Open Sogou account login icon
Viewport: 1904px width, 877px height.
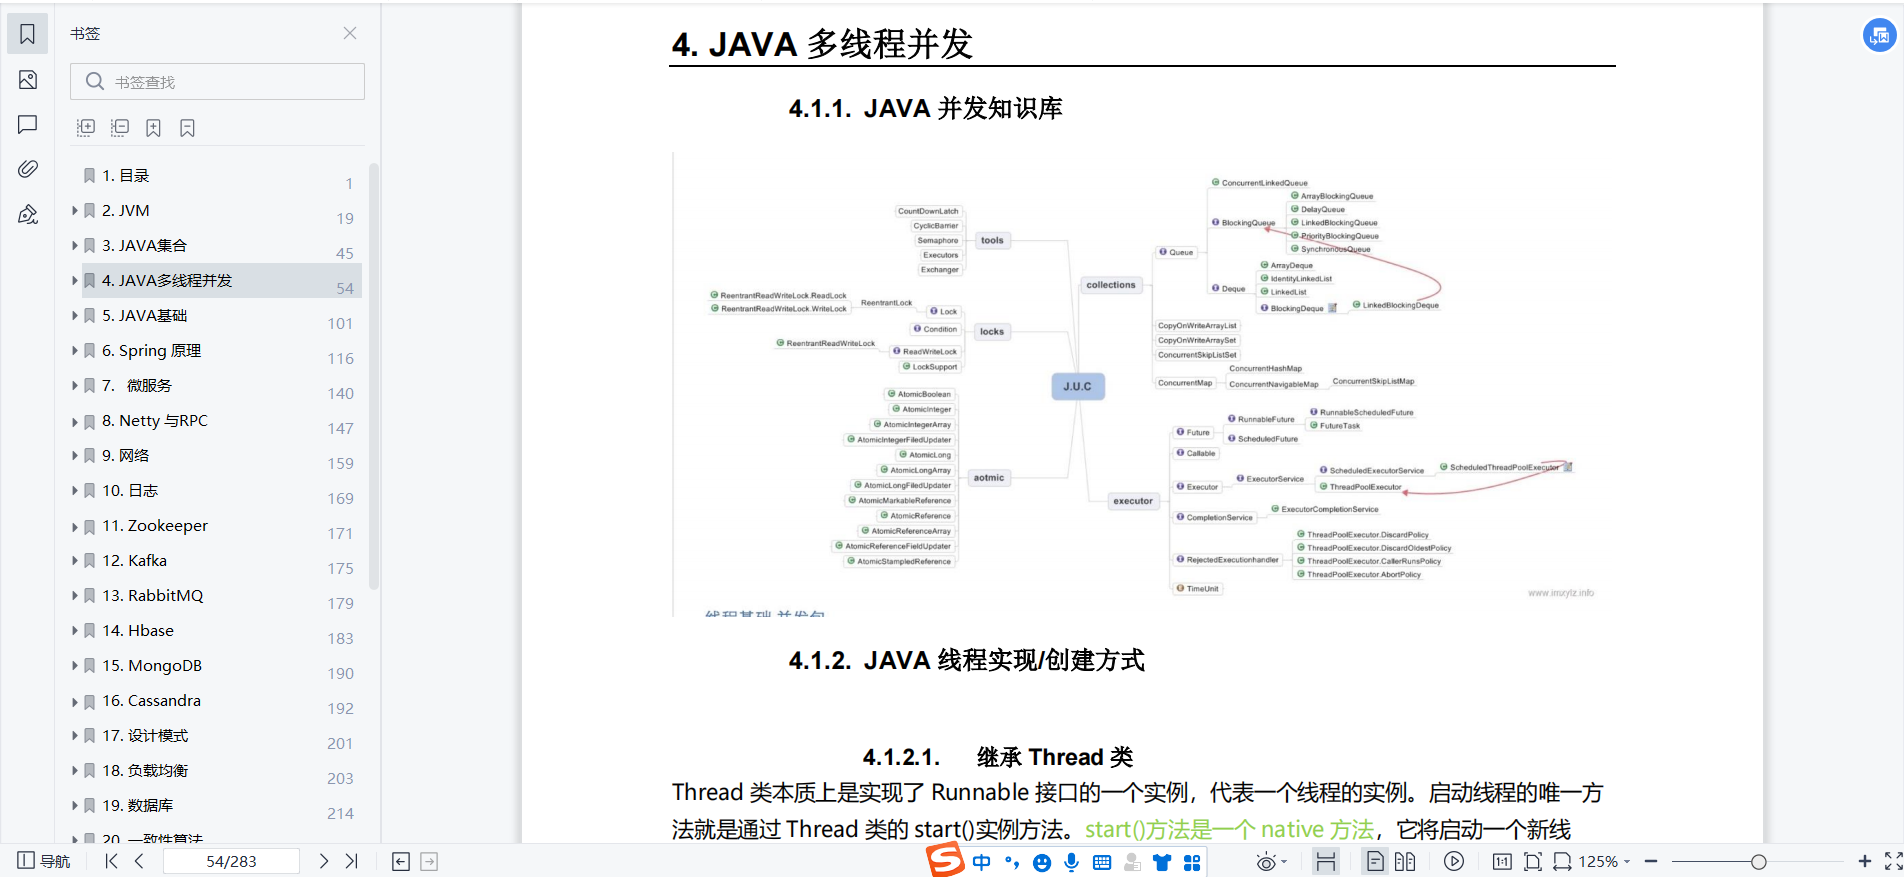pos(1132,862)
